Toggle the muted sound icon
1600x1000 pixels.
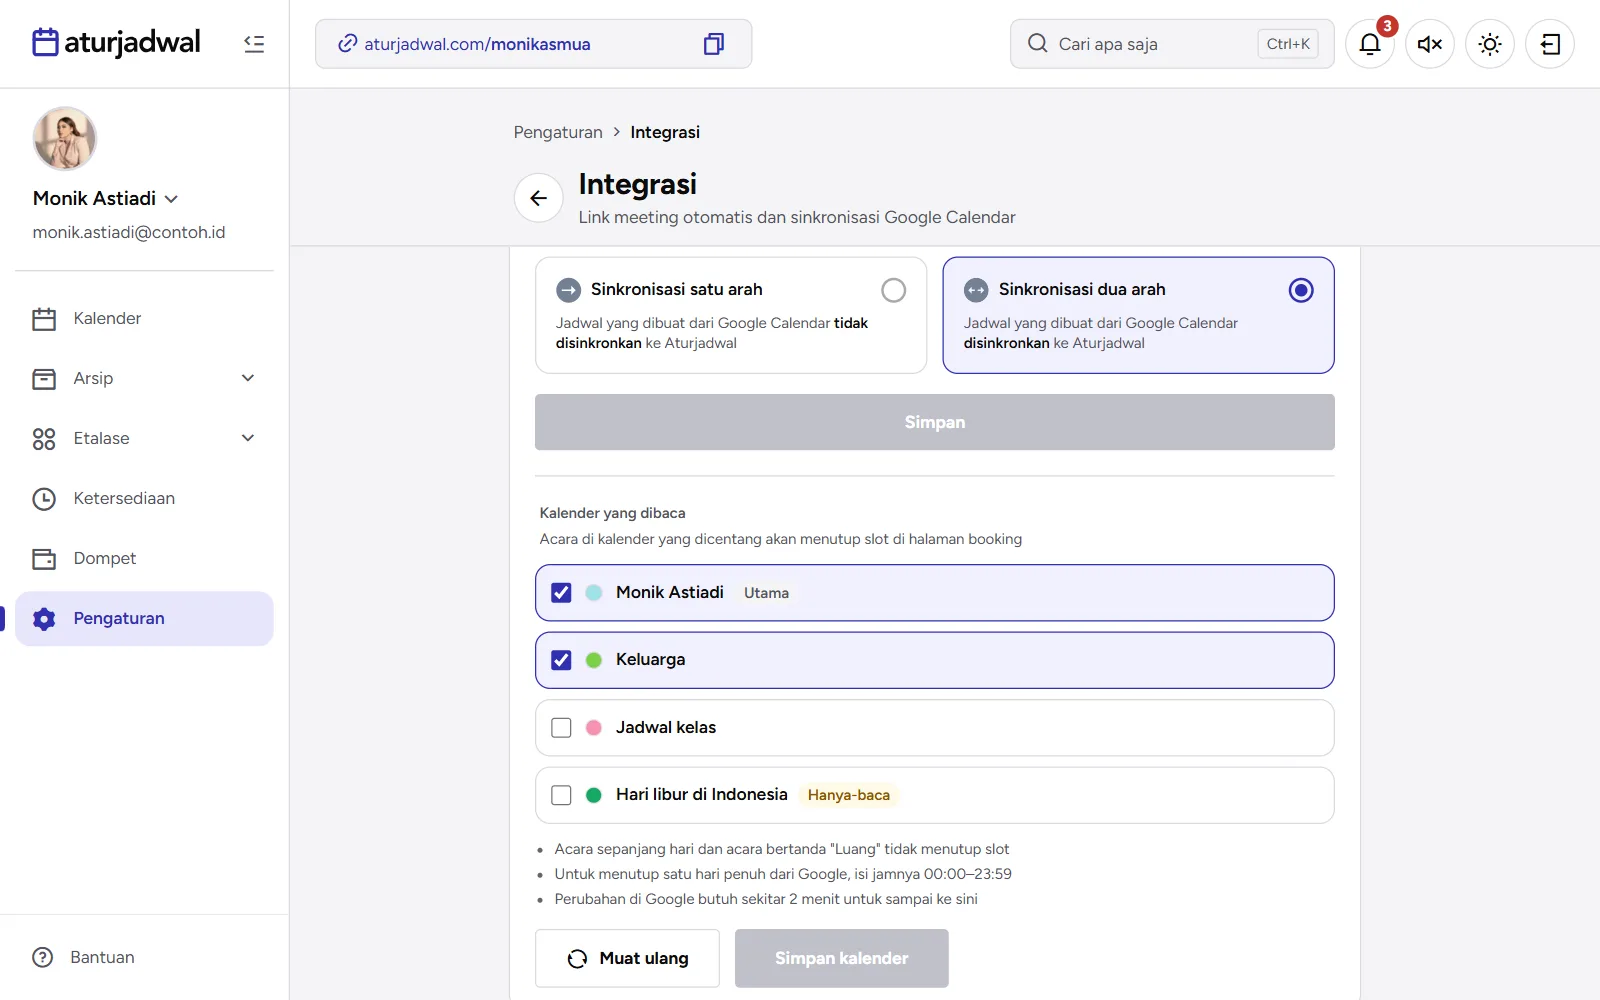point(1430,44)
